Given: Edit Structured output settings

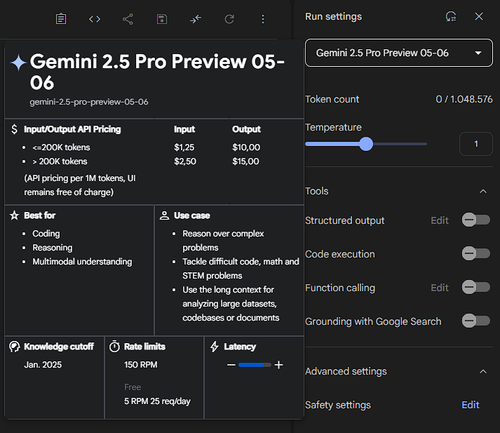Looking at the screenshot, I should tap(439, 220).
